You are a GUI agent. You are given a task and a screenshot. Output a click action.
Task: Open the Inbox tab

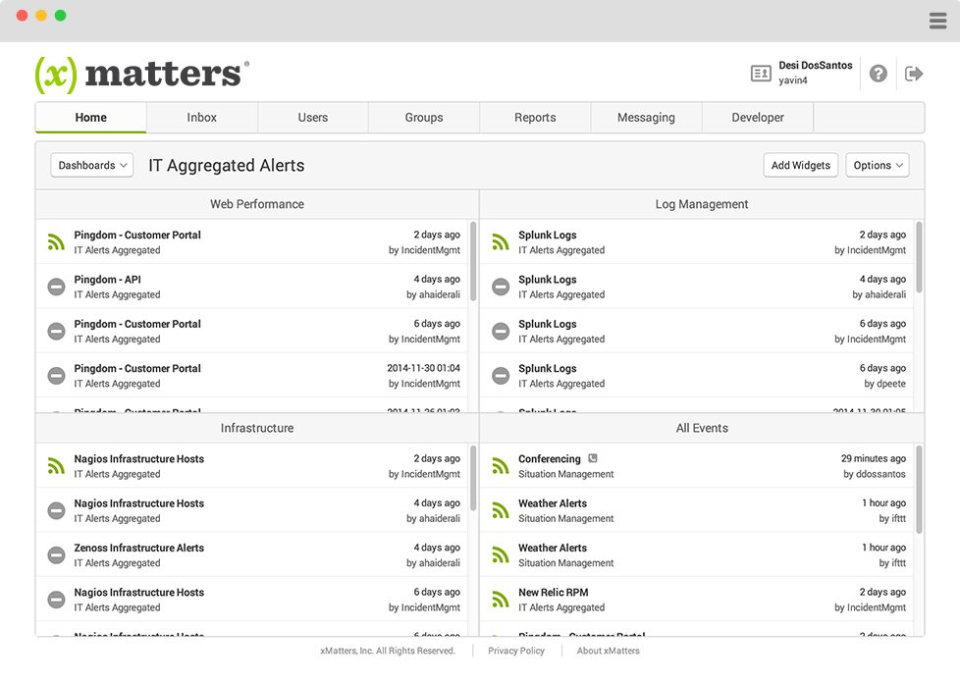201,118
